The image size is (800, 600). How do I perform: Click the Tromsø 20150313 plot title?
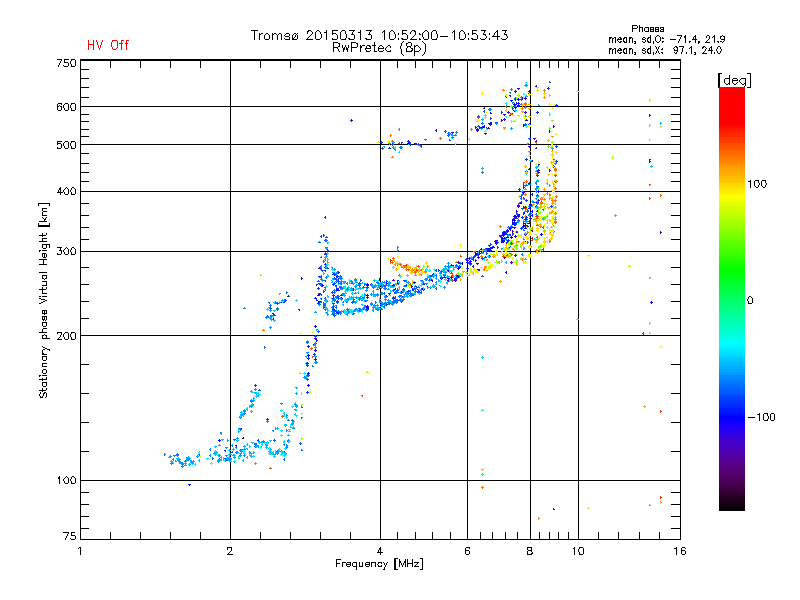click(379, 35)
